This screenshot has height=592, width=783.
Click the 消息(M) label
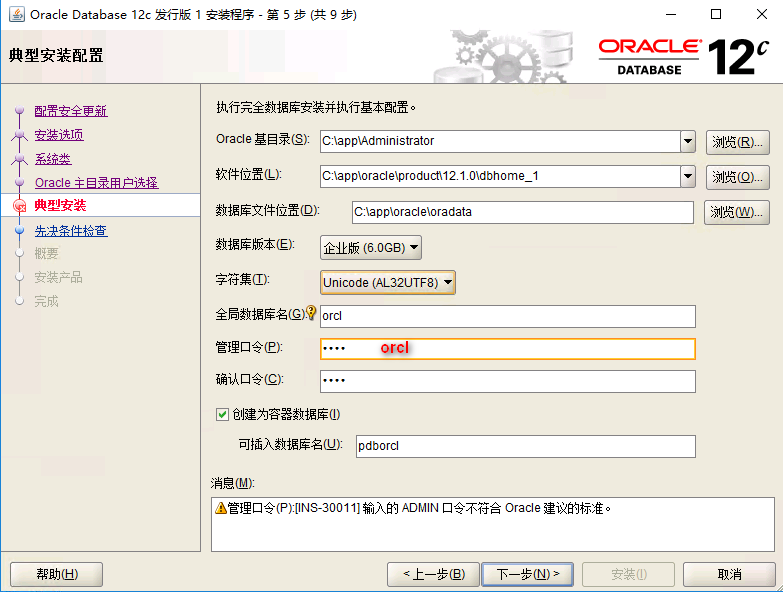point(233,483)
